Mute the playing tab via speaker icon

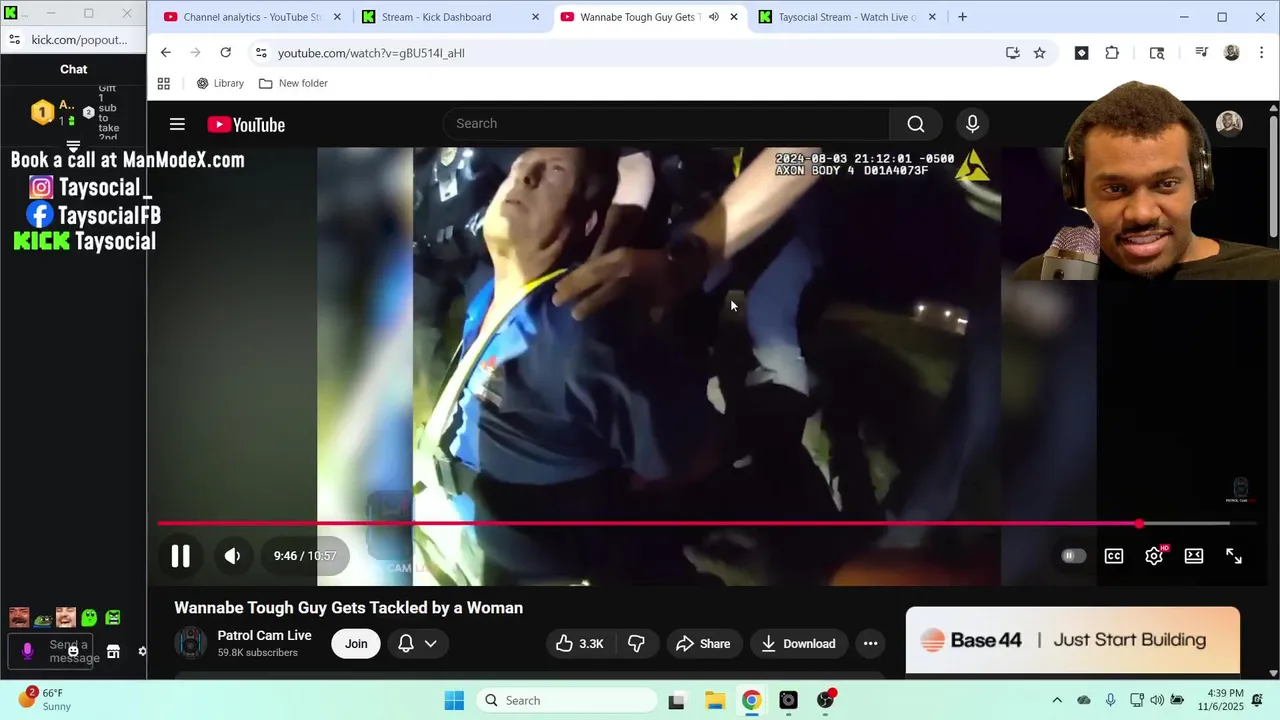[x=714, y=17]
